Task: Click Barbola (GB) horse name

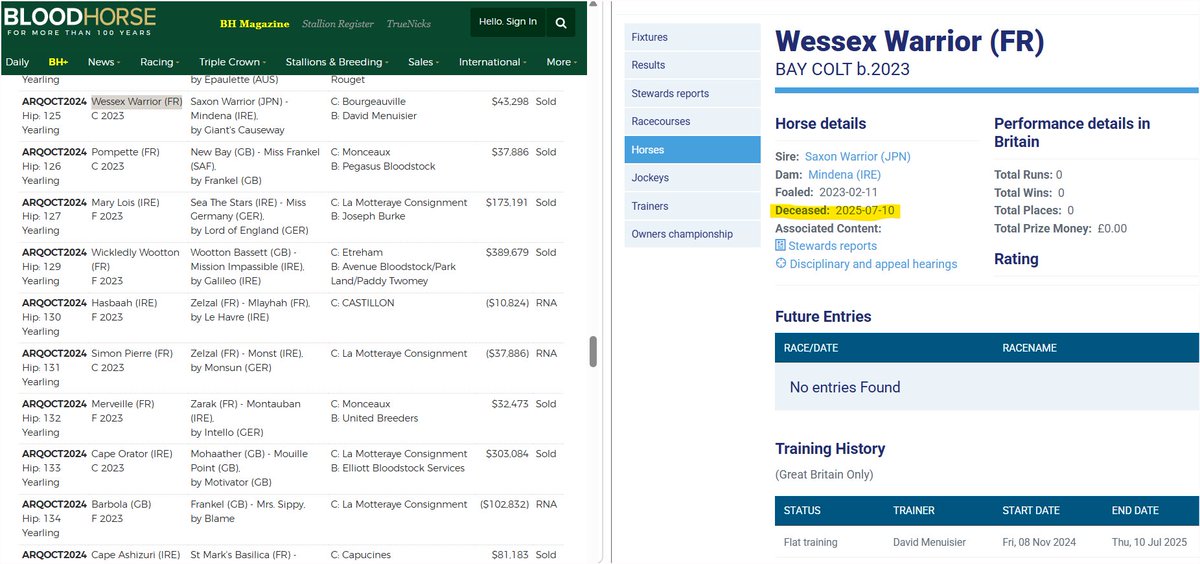Action: pyautogui.click(x=121, y=505)
